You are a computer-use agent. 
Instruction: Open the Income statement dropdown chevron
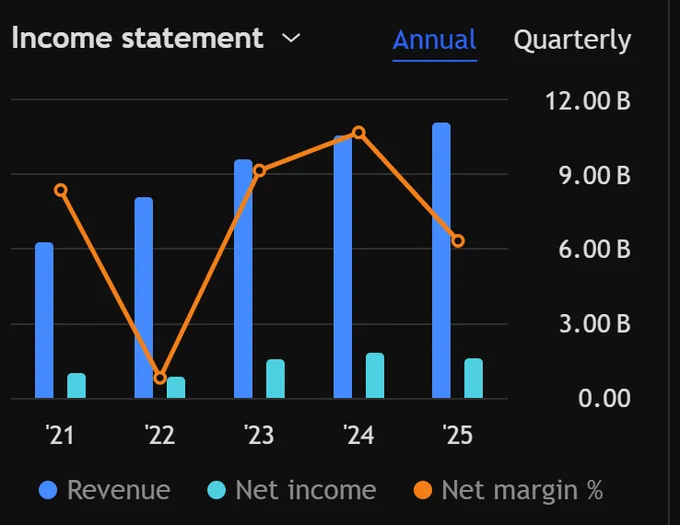click(x=291, y=38)
